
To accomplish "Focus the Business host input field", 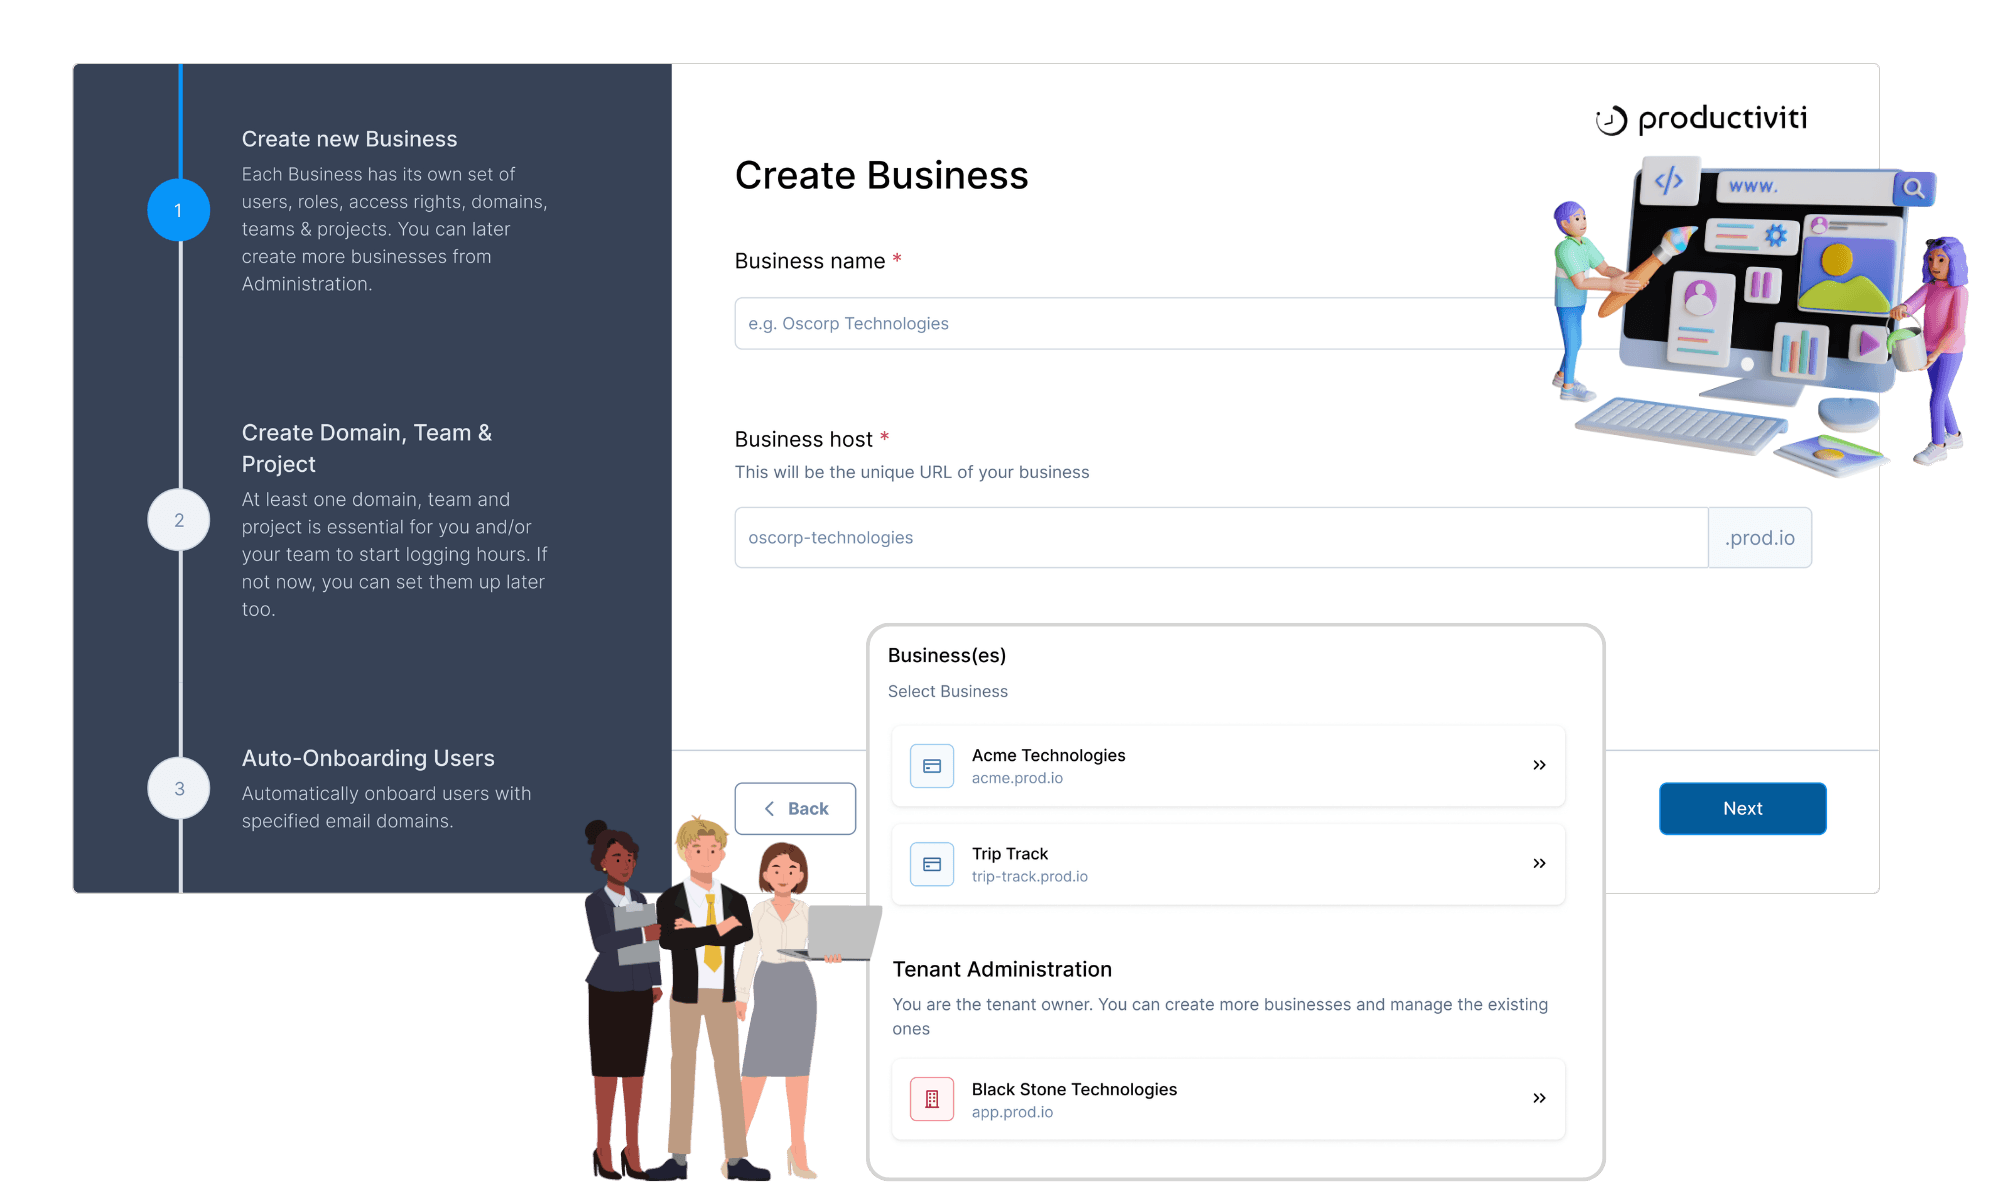I will 1221,537.
